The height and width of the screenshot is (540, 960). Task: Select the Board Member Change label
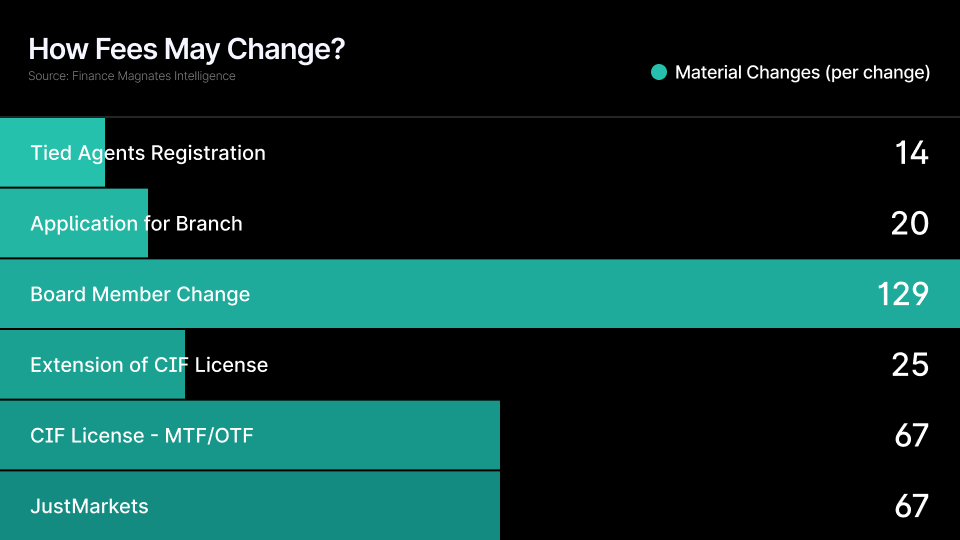tap(140, 294)
